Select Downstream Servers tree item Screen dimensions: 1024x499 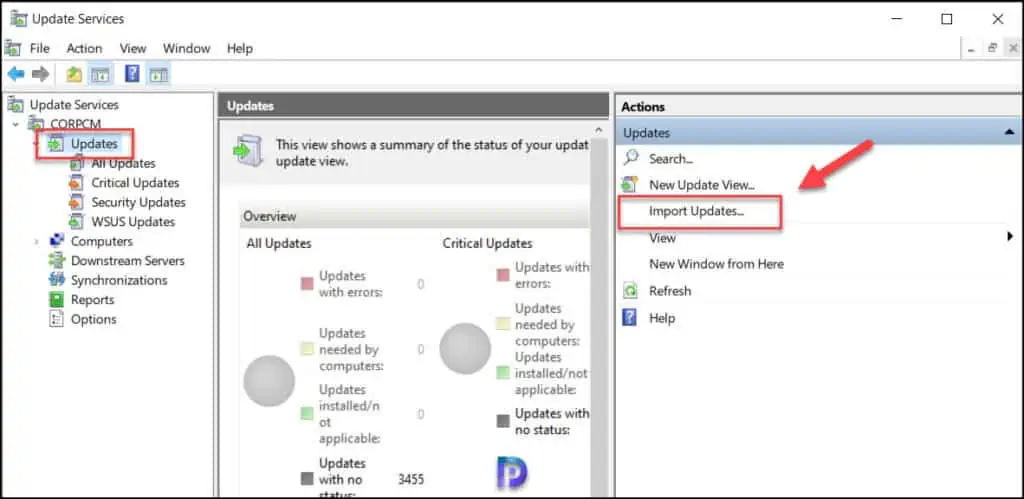128,261
